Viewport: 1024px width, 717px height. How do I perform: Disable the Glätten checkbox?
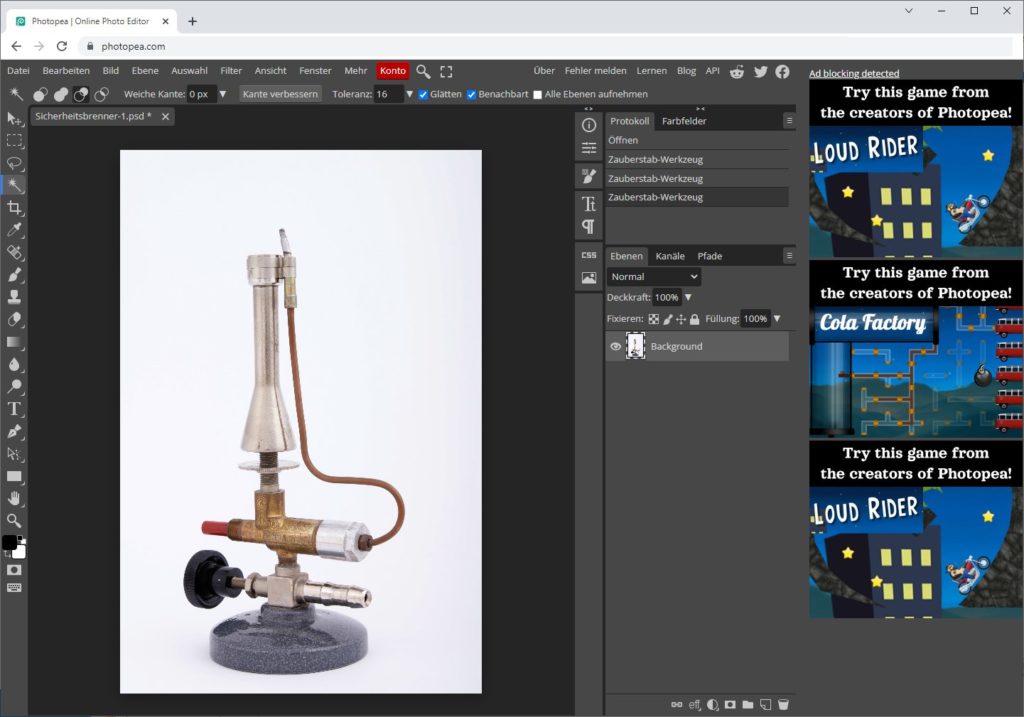pos(423,94)
